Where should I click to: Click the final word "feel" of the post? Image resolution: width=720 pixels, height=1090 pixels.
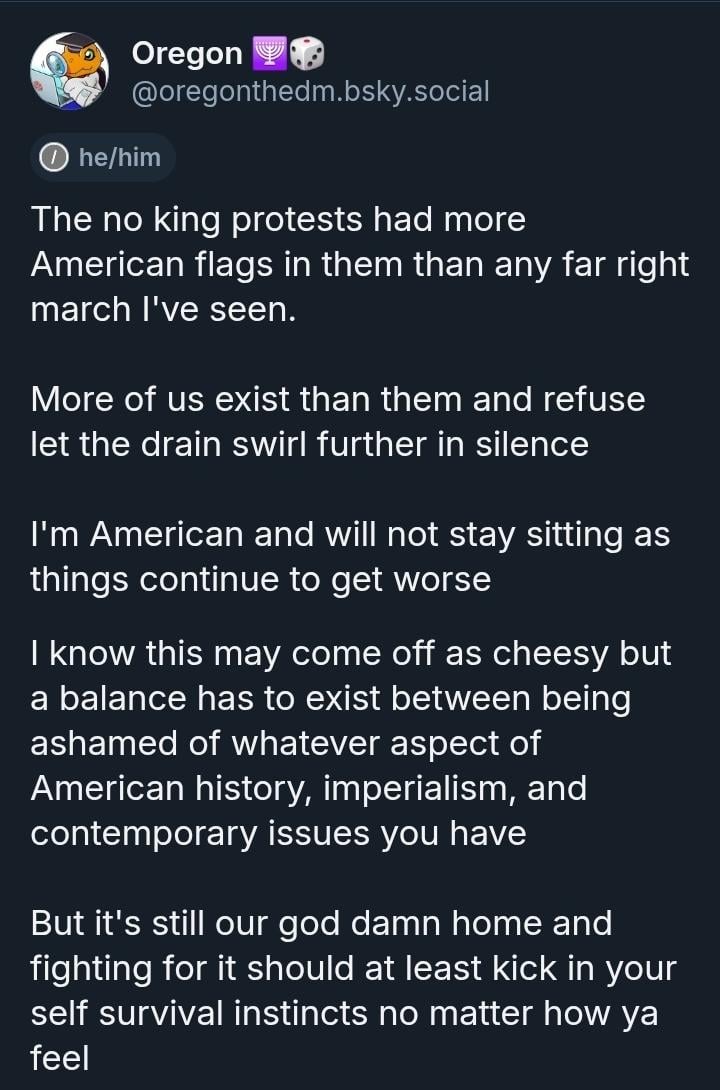click(x=60, y=1058)
